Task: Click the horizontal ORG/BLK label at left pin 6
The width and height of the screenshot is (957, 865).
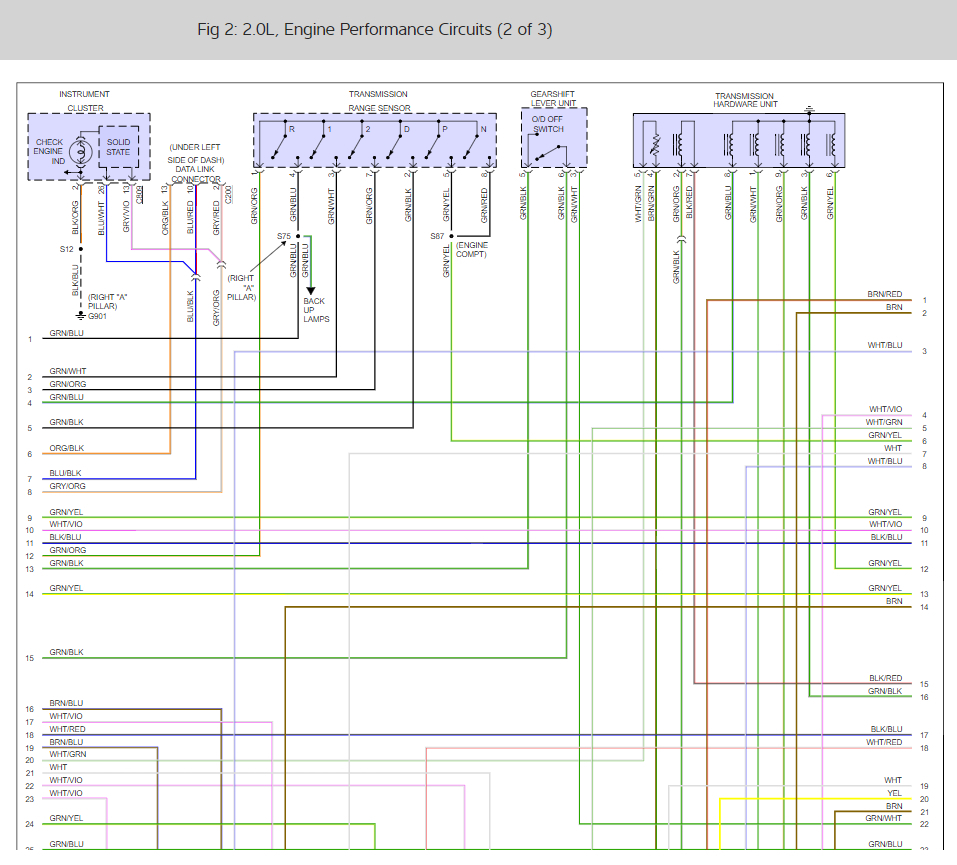Action: point(67,448)
